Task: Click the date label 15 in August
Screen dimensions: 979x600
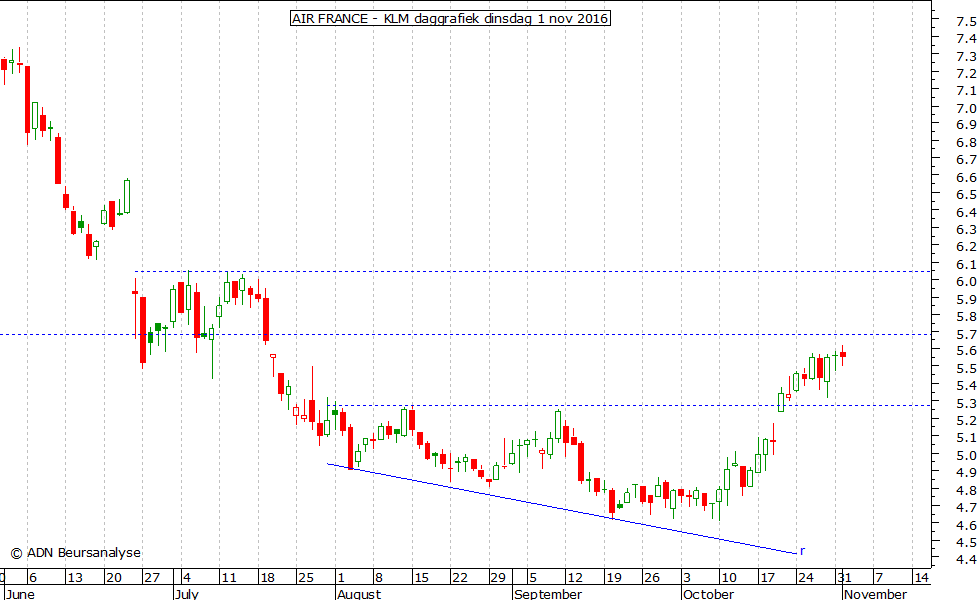Action: 421,578
